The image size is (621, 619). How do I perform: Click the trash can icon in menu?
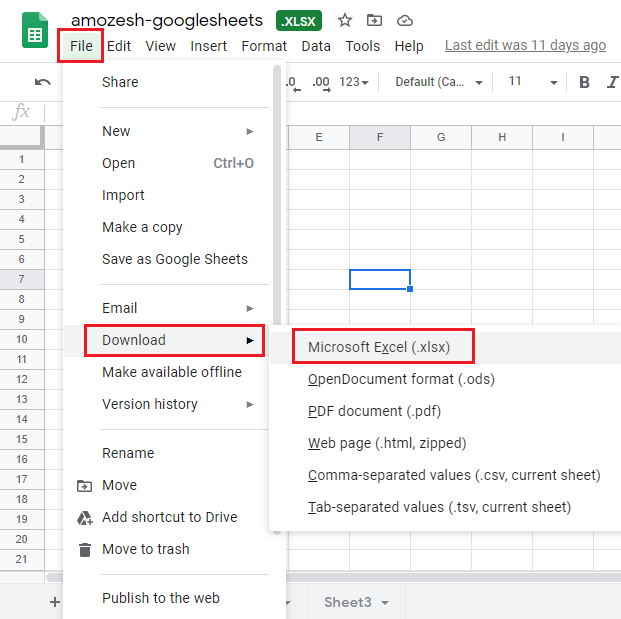tap(85, 549)
